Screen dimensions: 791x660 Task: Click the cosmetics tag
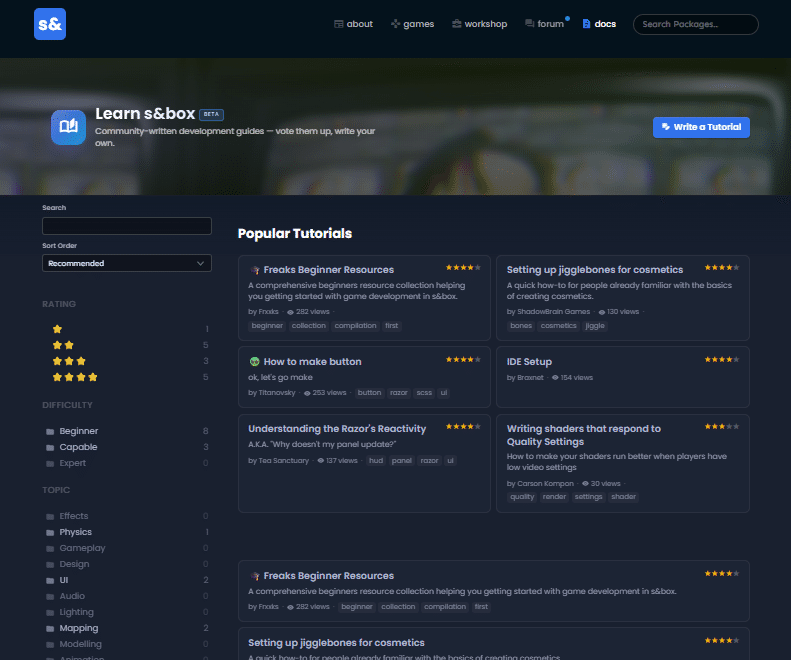click(558, 325)
